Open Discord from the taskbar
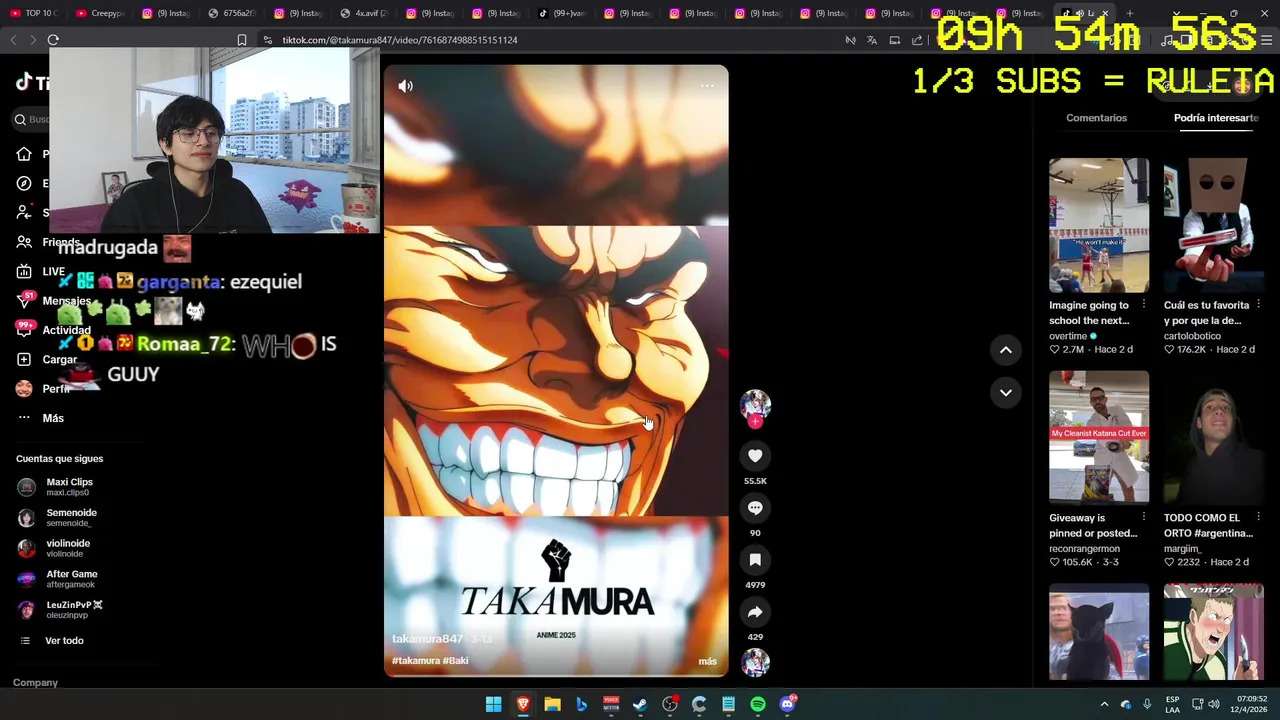The image size is (1280, 720). (787, 704)
